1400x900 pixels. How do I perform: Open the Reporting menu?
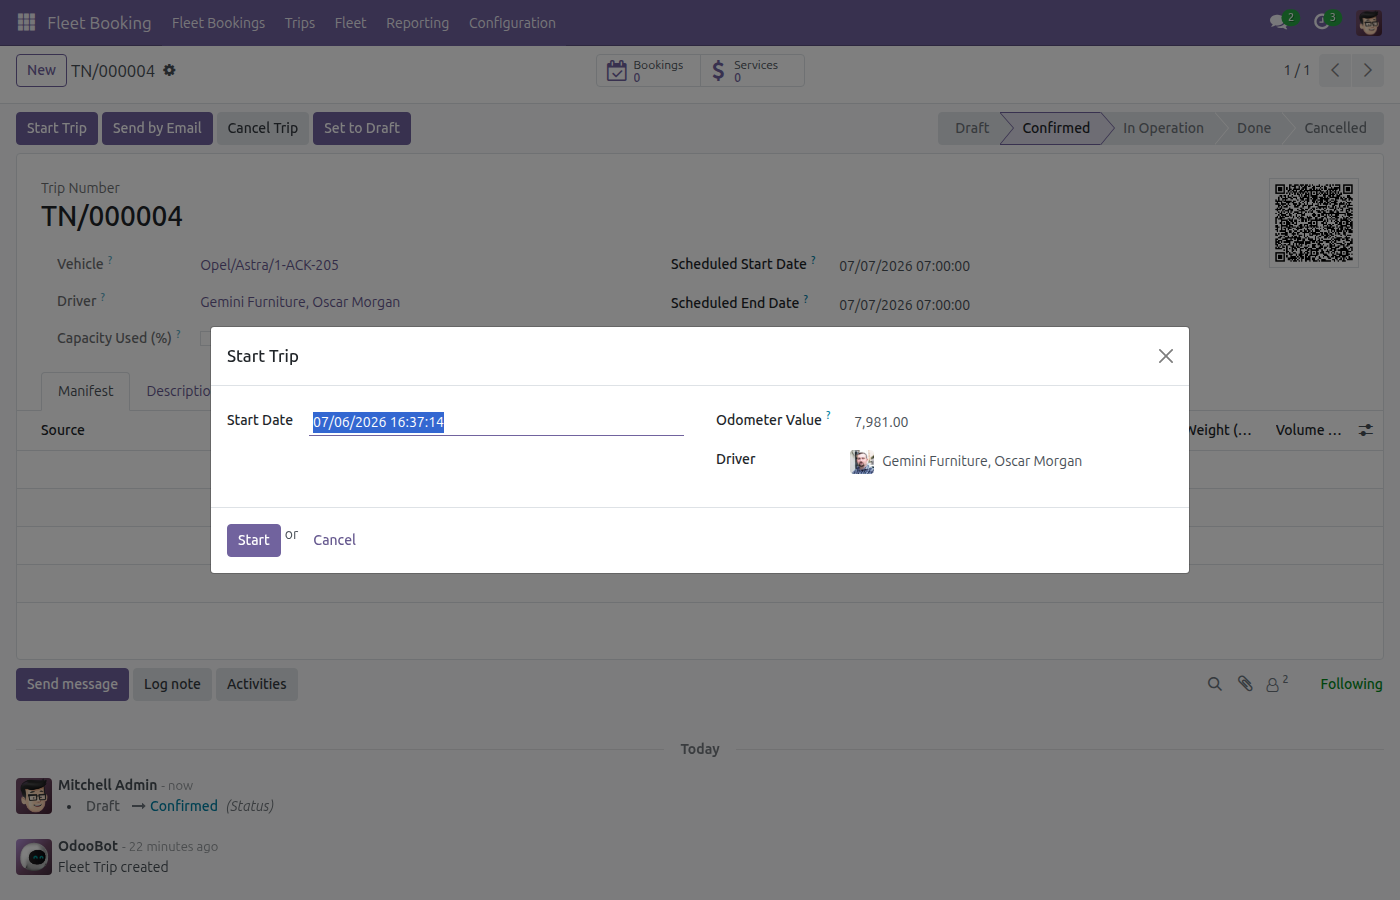pos(417,23)
